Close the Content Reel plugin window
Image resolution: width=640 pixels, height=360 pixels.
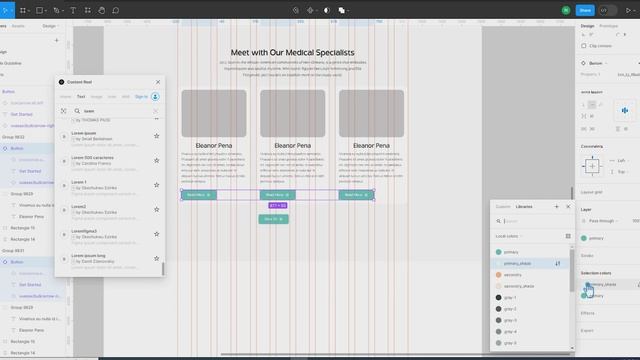pos(158,82)
